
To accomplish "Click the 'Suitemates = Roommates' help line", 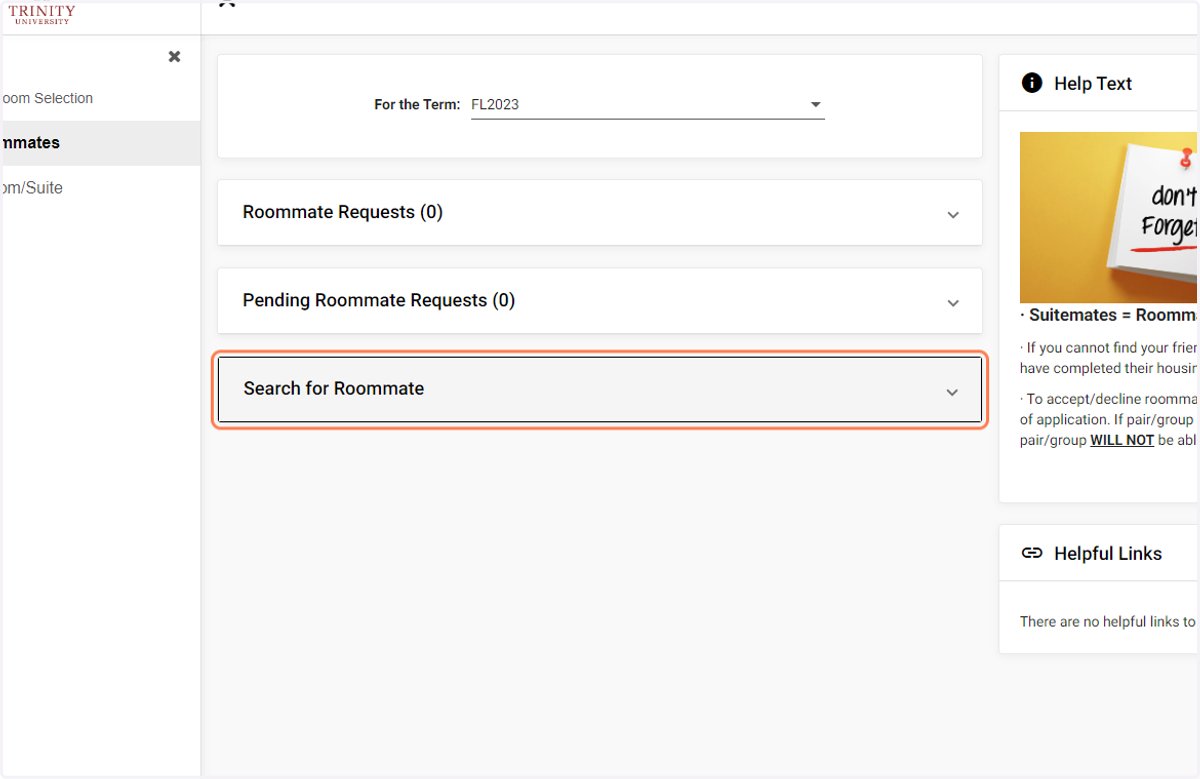I will point(1109,315).
